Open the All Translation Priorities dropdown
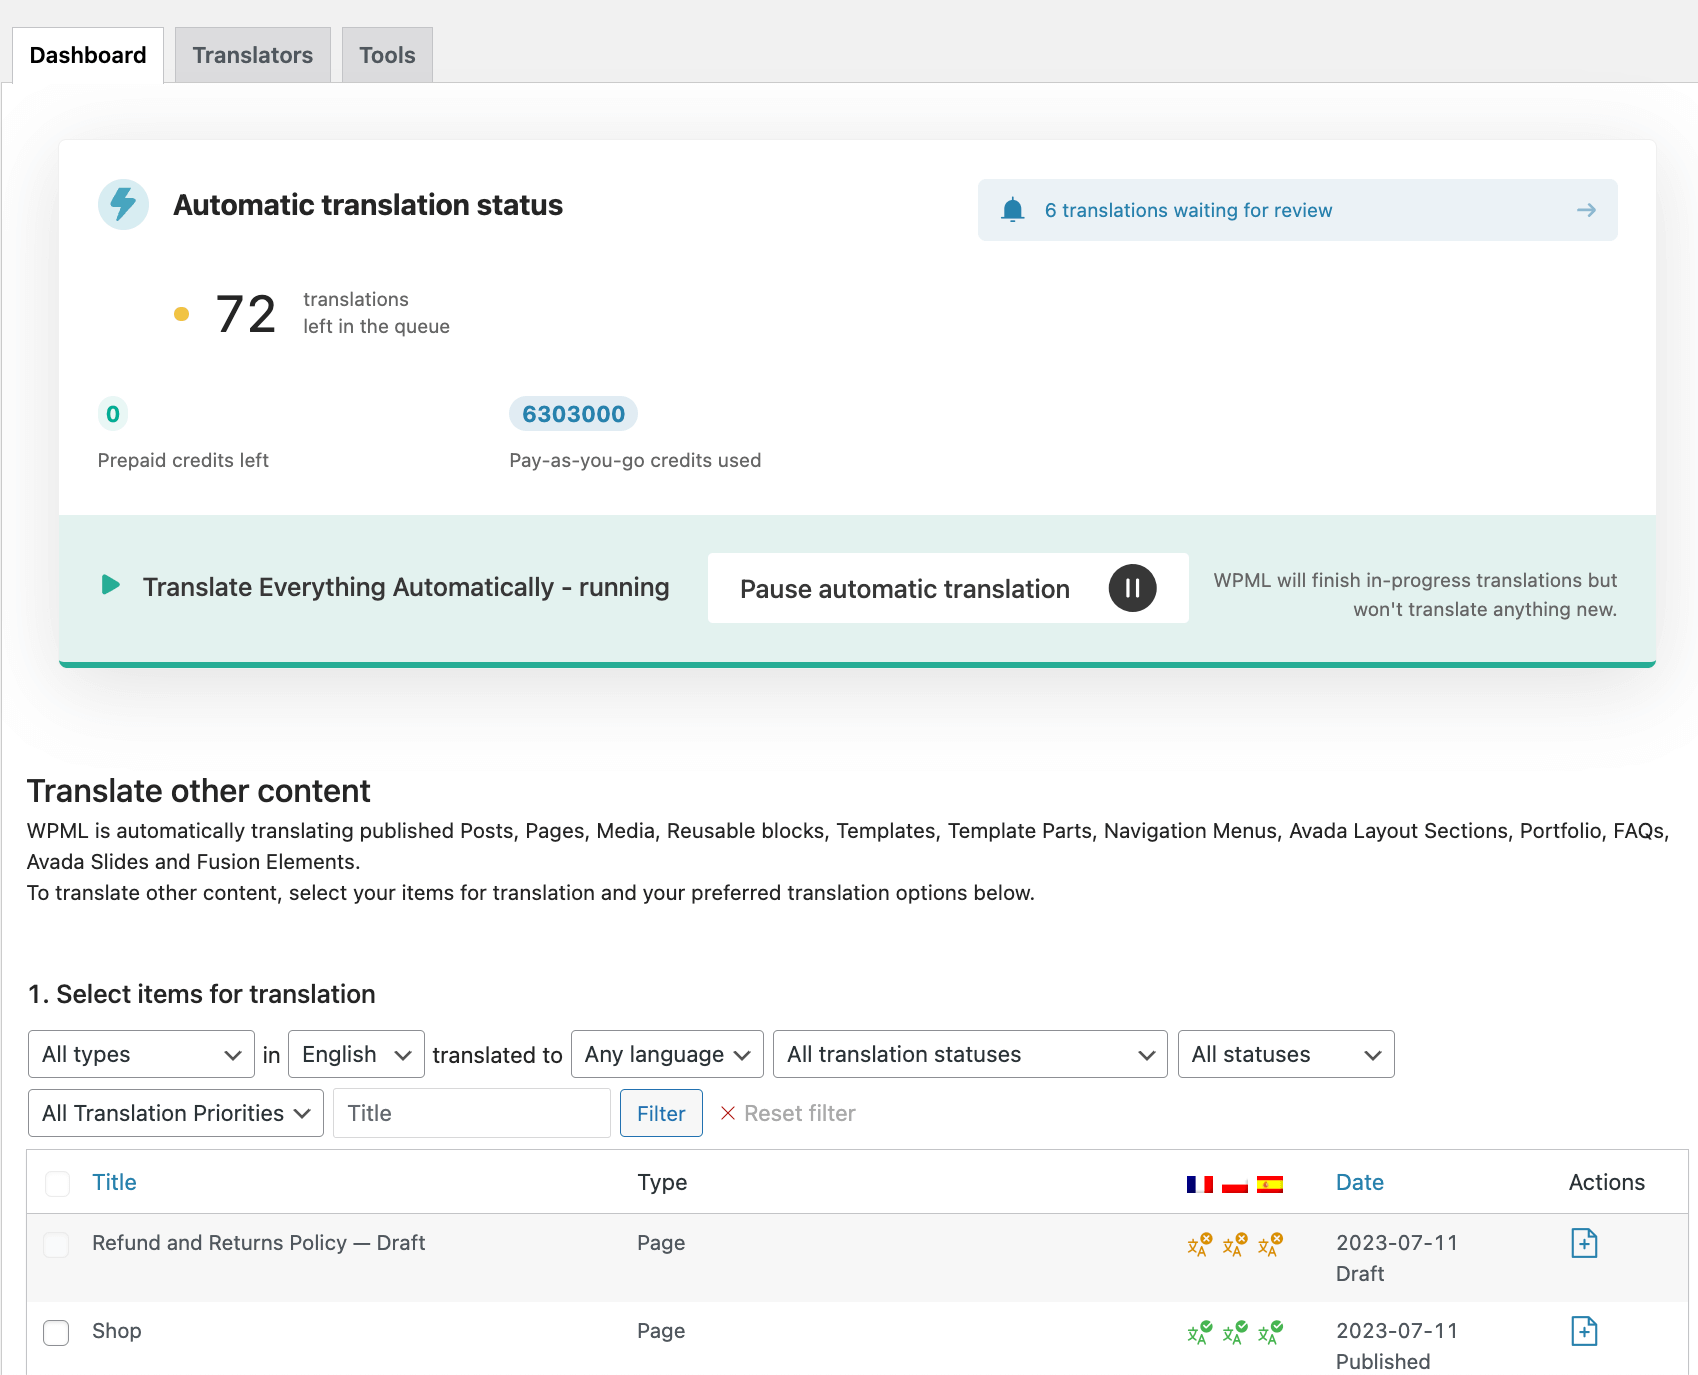1698x1375 pixels. click(x=176, y=1113)
